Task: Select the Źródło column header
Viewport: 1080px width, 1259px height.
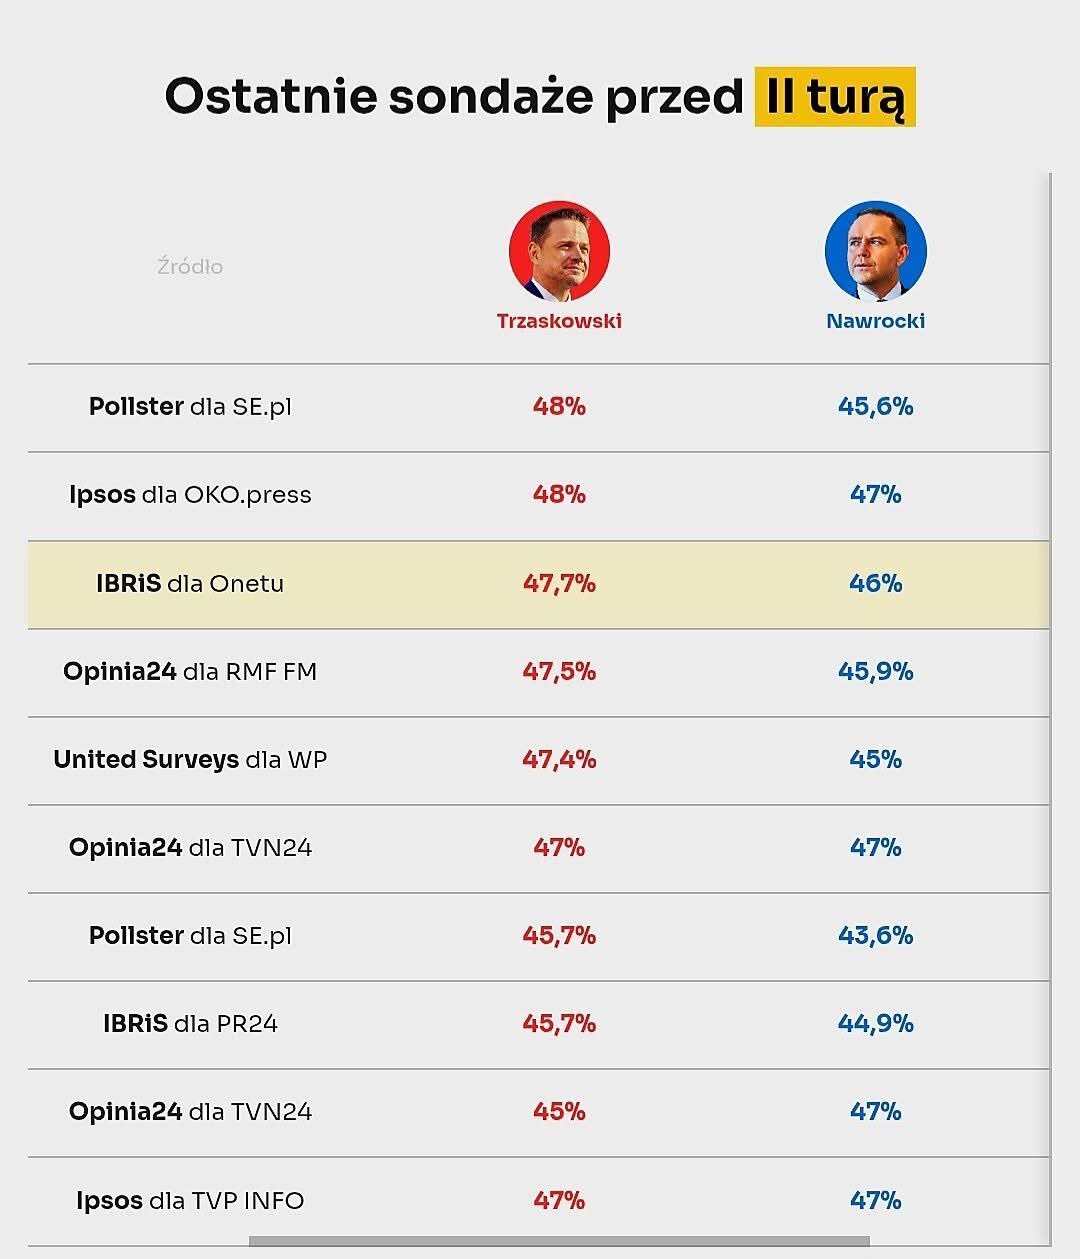Action: click(190, 267)
